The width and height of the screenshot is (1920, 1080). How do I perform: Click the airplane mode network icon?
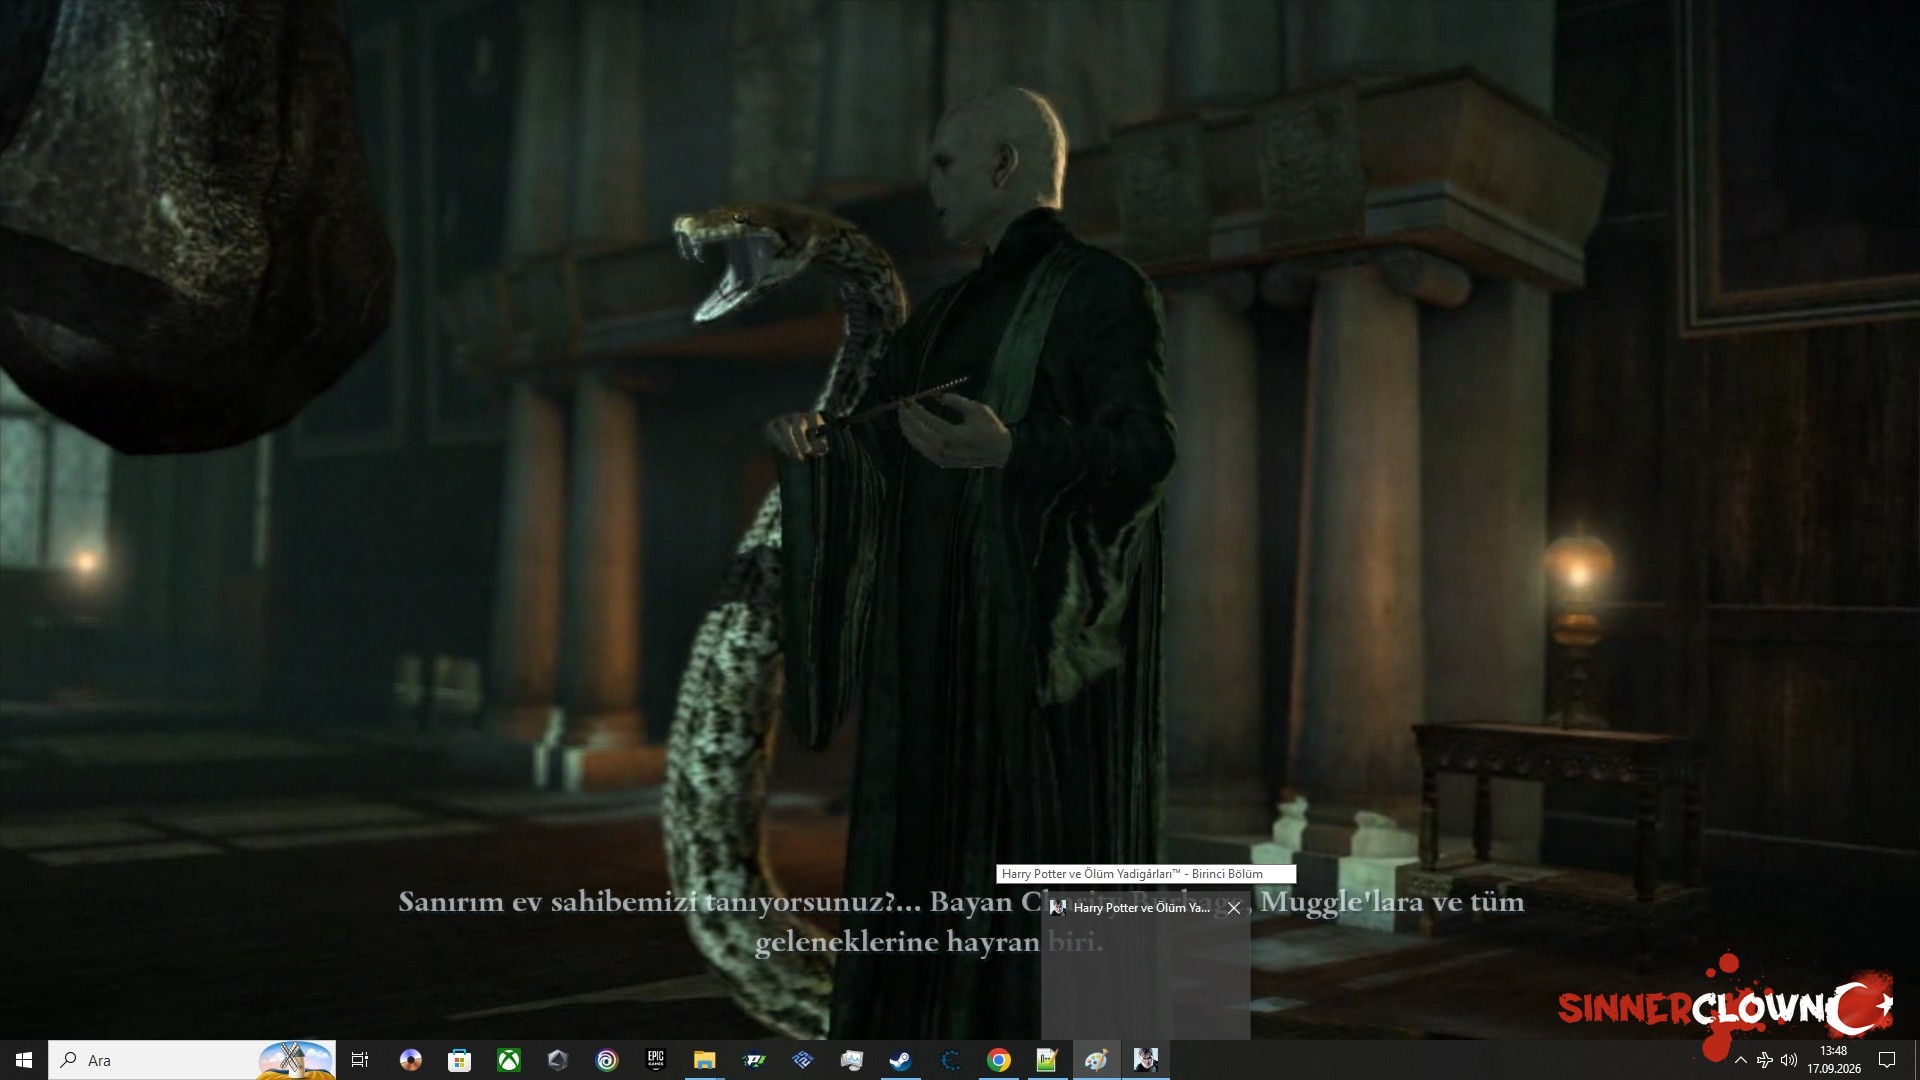pos(1765,1060)
